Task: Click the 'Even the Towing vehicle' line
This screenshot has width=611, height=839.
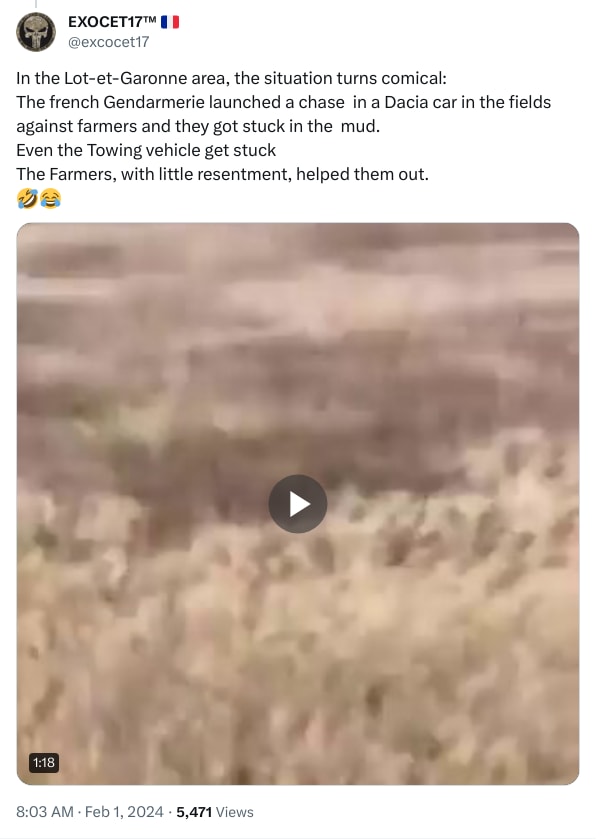Action: tap(146, 150)
